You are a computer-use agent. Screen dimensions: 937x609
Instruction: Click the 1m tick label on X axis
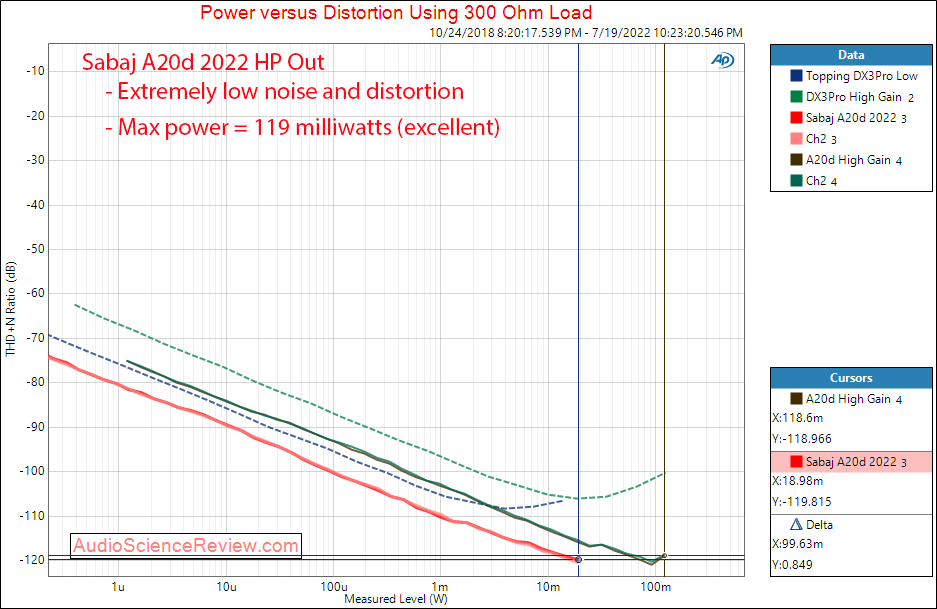[x=440, y=587]
